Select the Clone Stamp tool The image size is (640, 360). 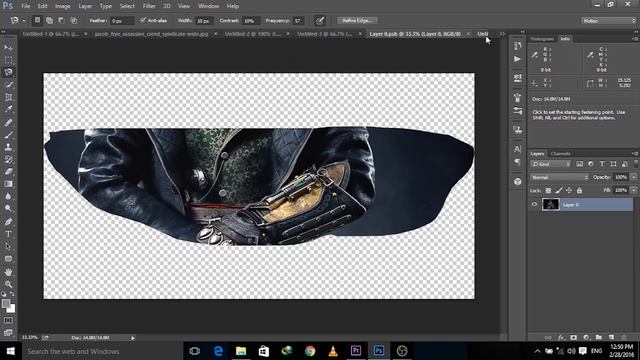(8, 147)
